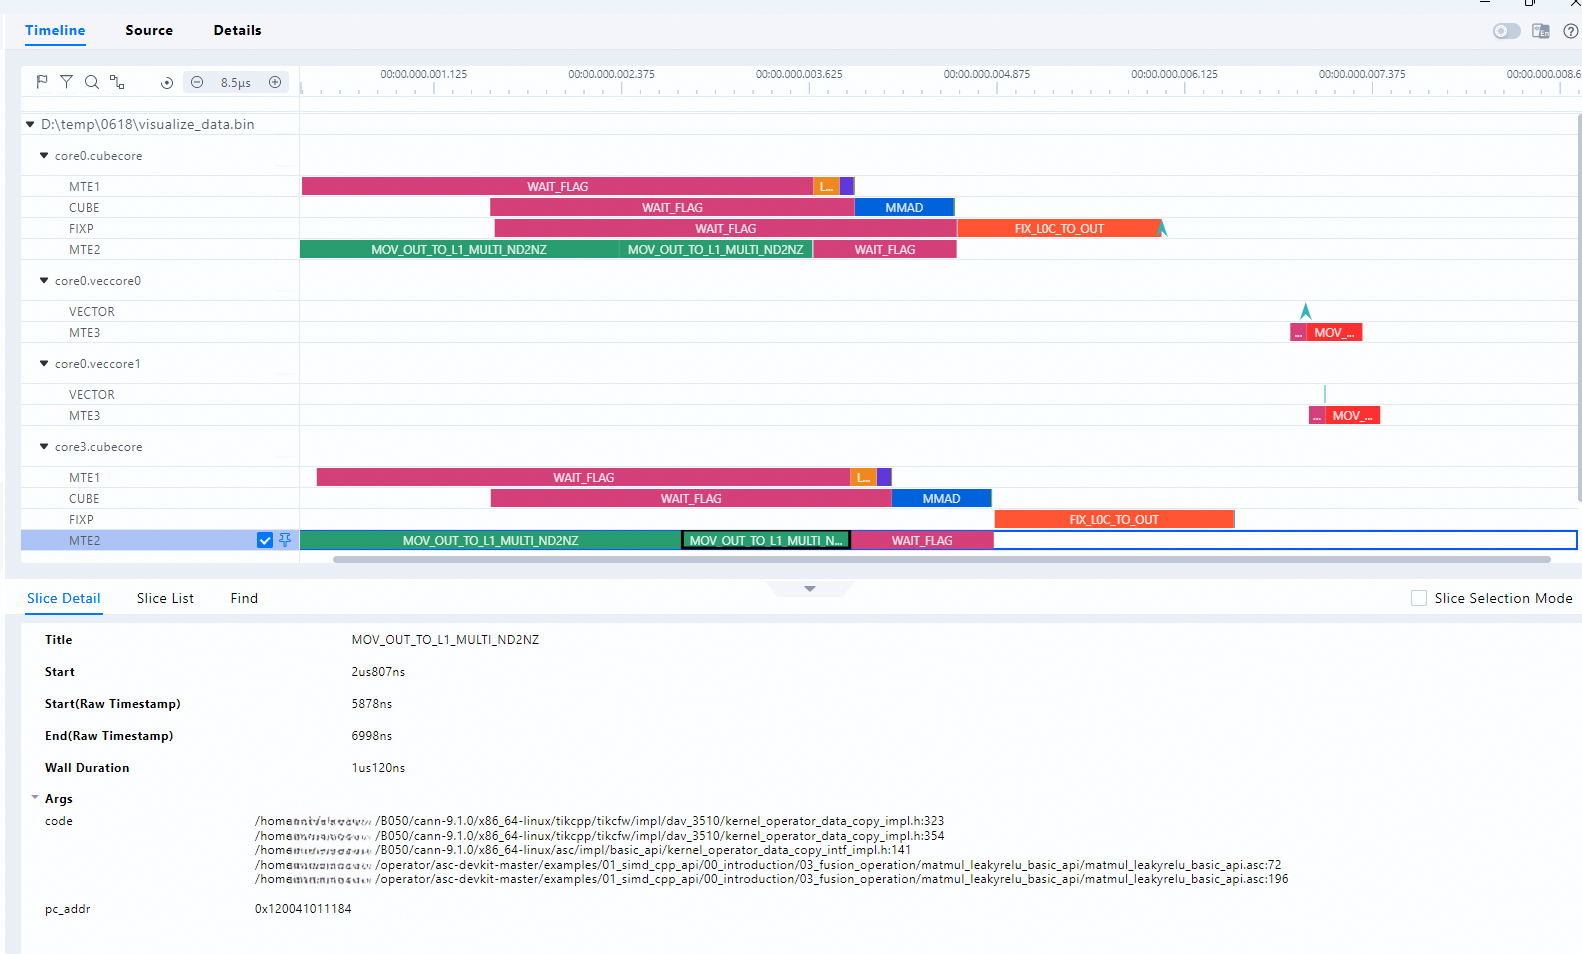Toggle the light/dark theme switch
The height and width of the screenshot is (954, 1582).
[x=1506, y=31]
